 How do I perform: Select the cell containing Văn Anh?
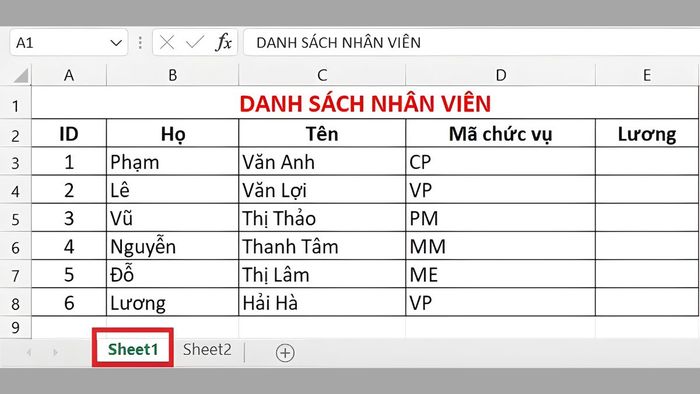coord(322,162)
